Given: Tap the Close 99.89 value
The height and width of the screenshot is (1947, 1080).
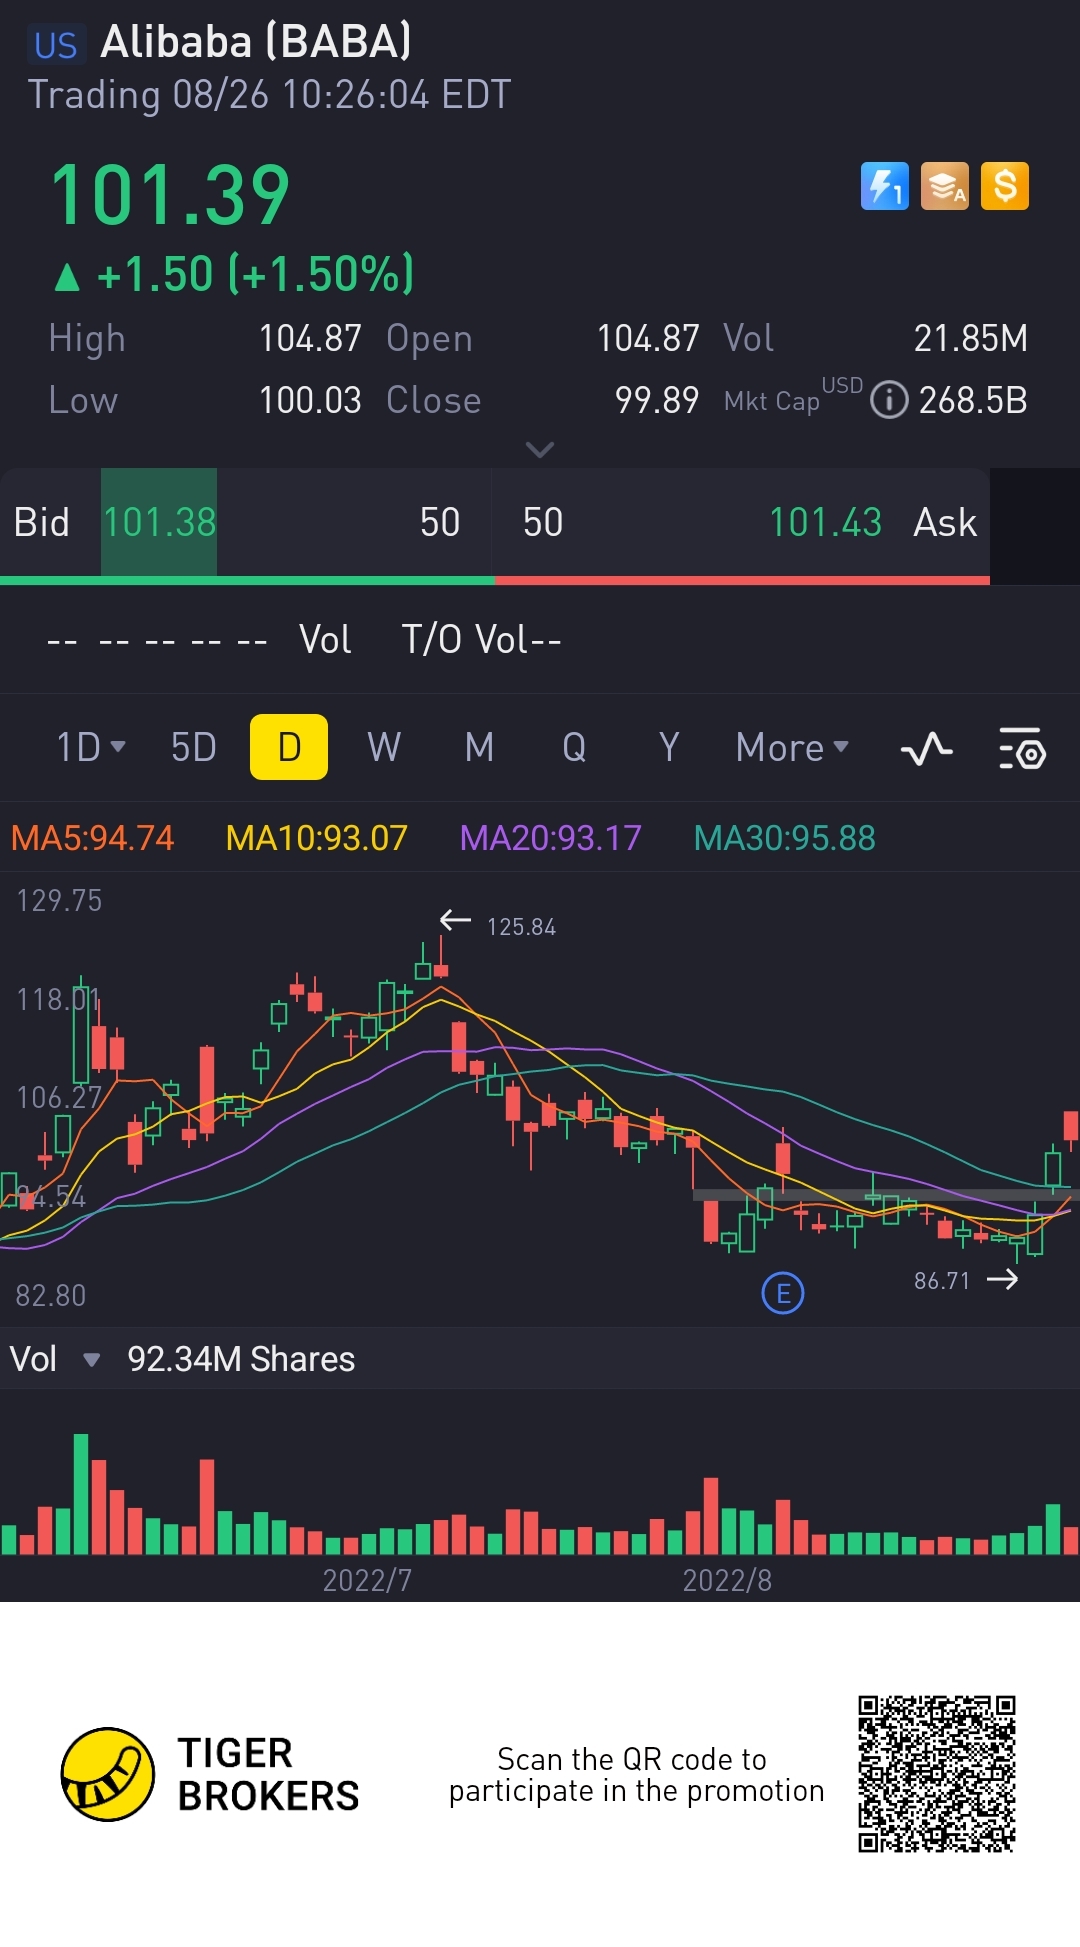Looking at the screenshot, I should click(x=656, y=400).
